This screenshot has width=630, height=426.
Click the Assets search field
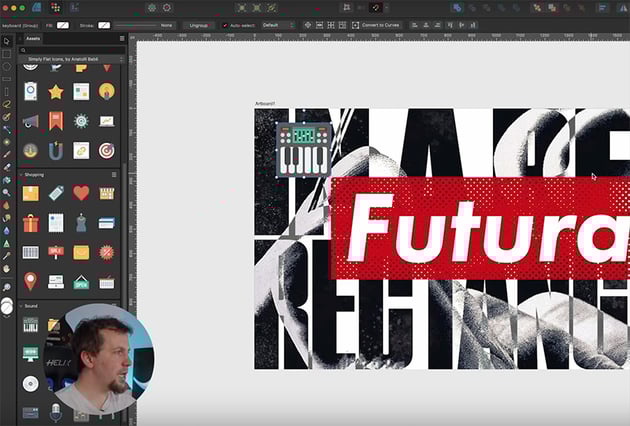pos(72,50)
